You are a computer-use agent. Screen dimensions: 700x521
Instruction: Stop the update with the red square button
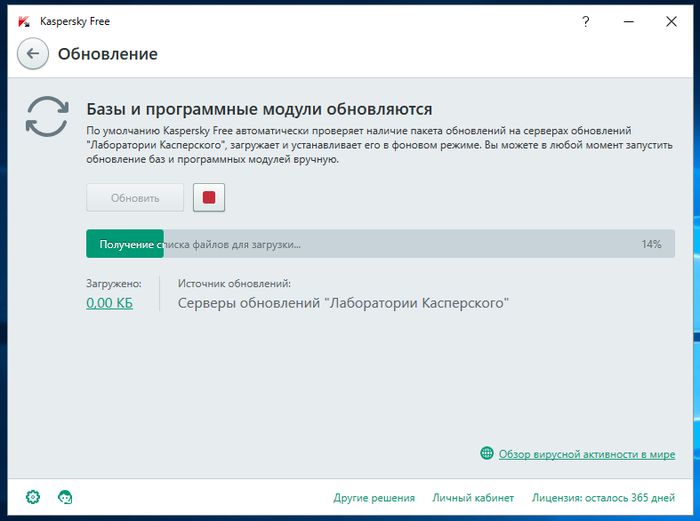(209, 198)
